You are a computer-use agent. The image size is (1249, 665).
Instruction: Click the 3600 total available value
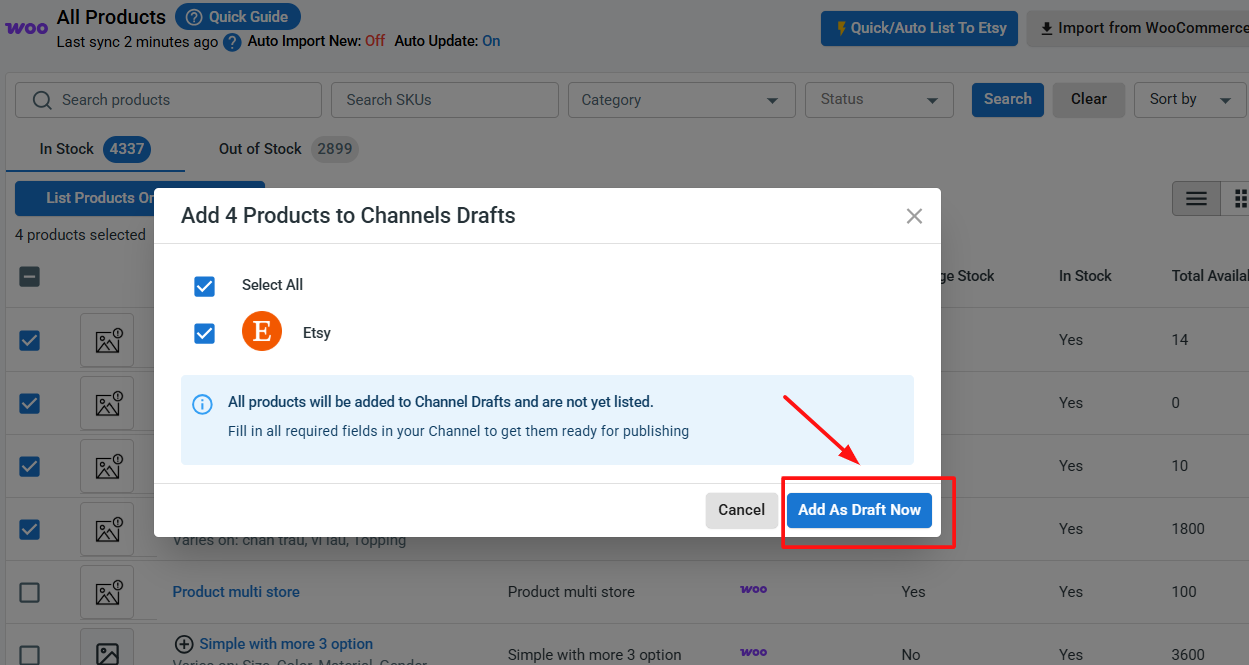1188,655
